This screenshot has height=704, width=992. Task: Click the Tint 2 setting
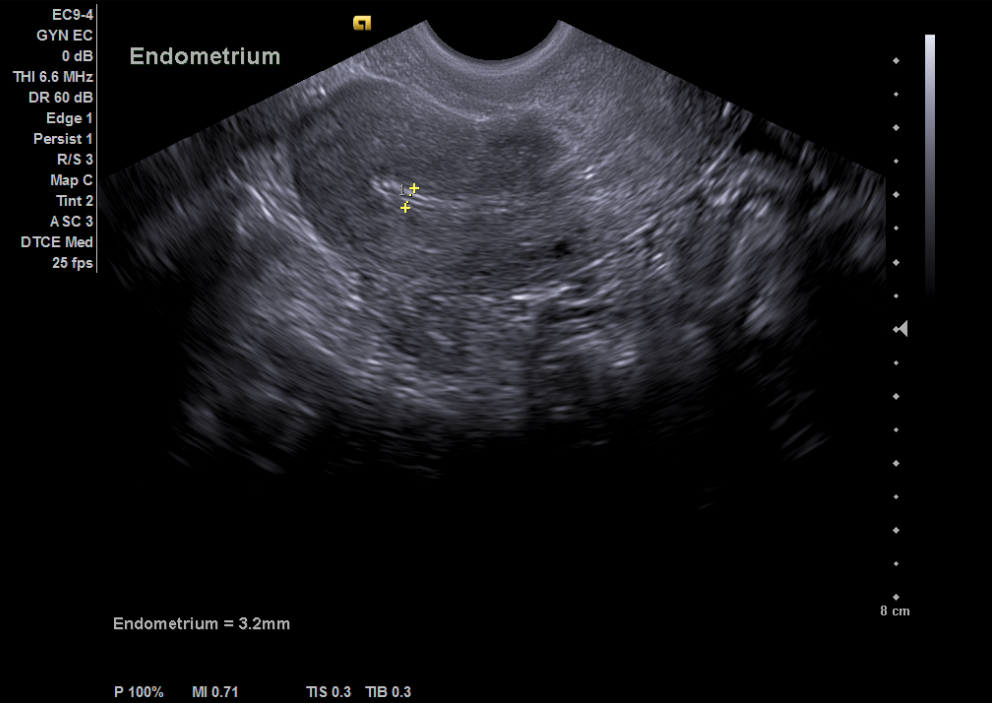point(75,201)
